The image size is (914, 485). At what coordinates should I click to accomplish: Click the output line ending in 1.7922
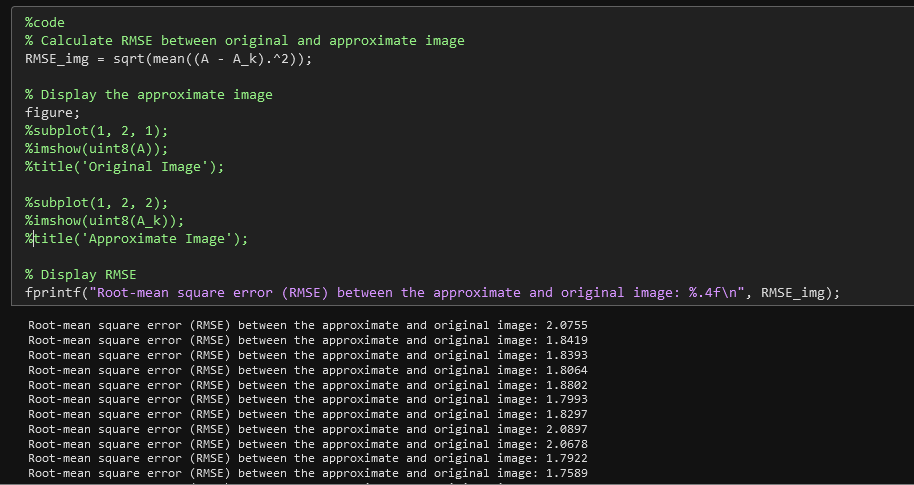(308, 458)
